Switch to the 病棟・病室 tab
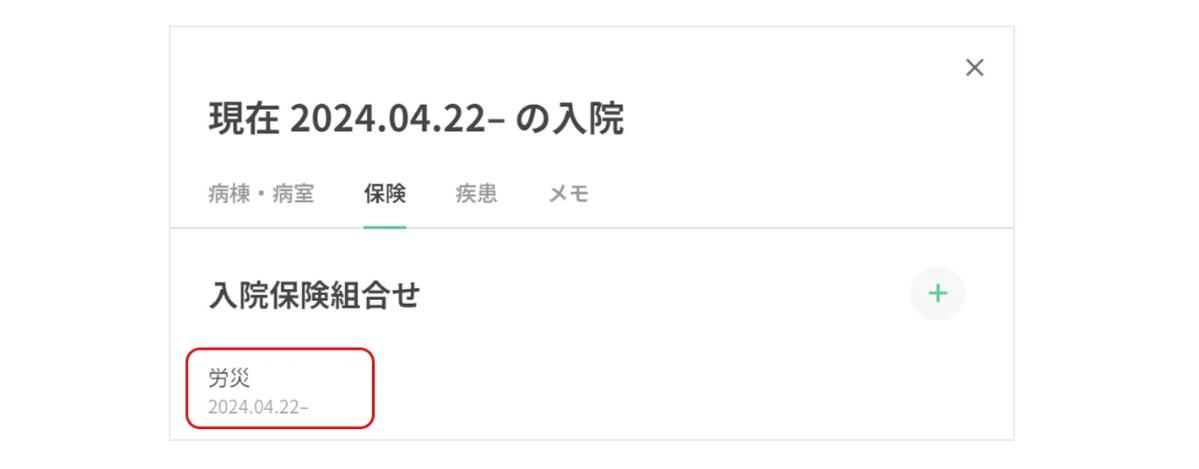This screenshot has height=469, width=1199. tap(261, 194)
